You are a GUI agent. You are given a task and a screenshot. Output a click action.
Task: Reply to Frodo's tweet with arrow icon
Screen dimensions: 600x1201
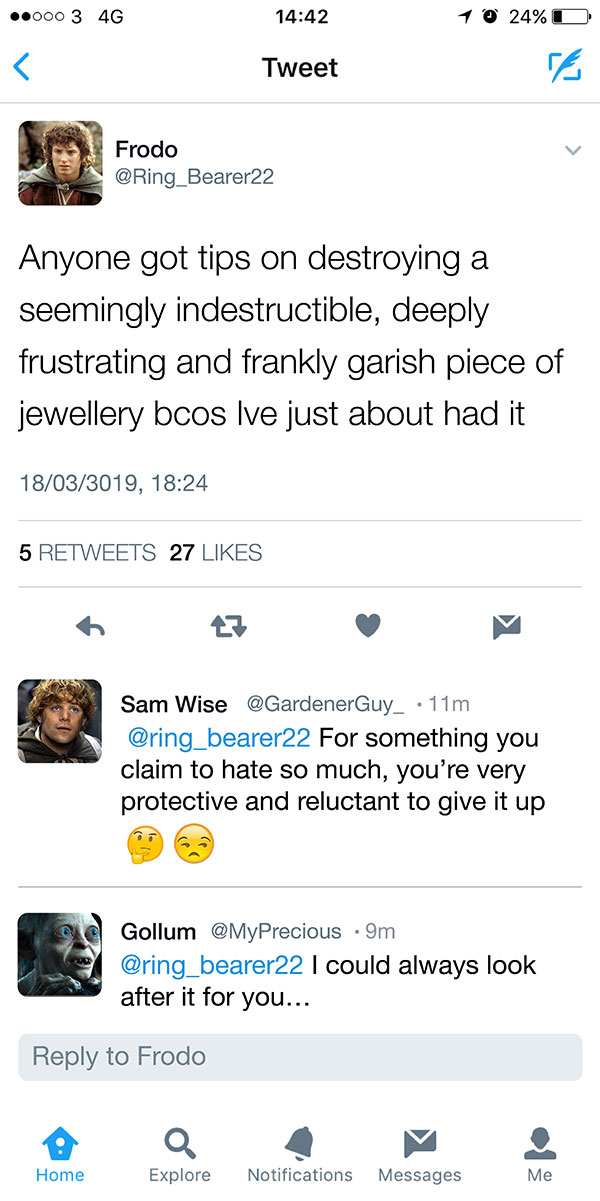91,626
